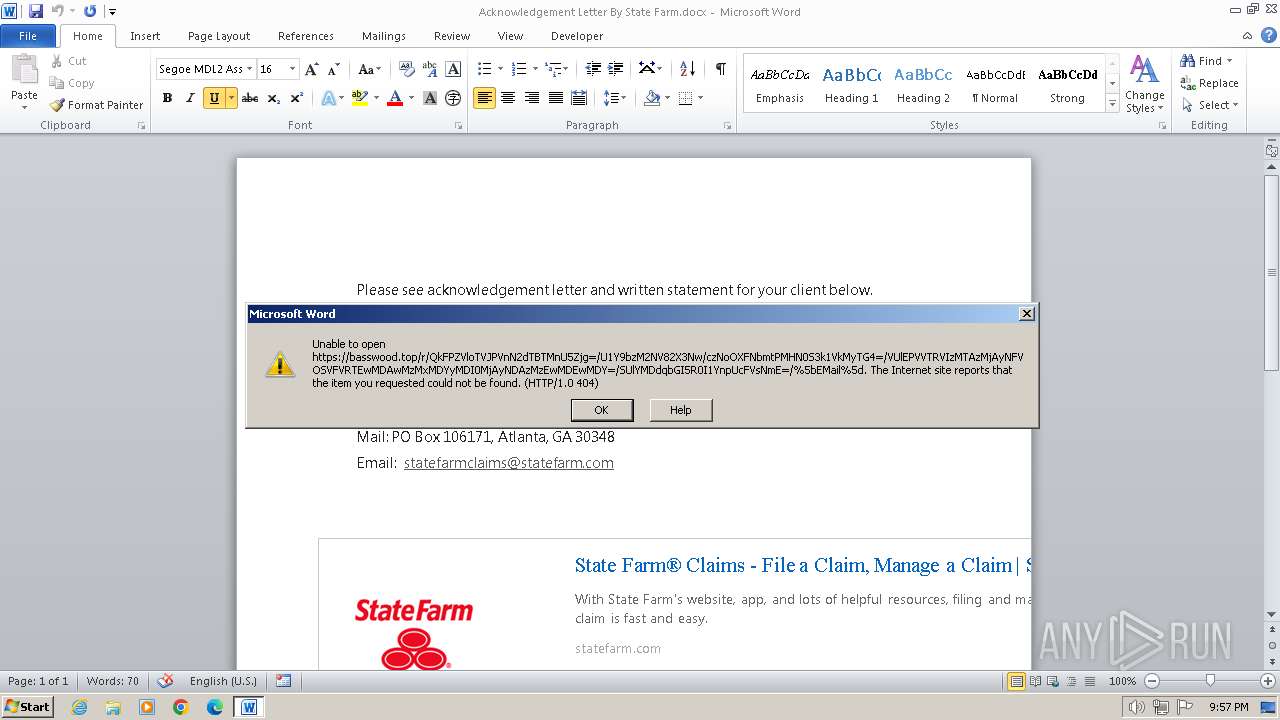Click the Paste icon
The image size is (1280, 720).
pos(24,70)
